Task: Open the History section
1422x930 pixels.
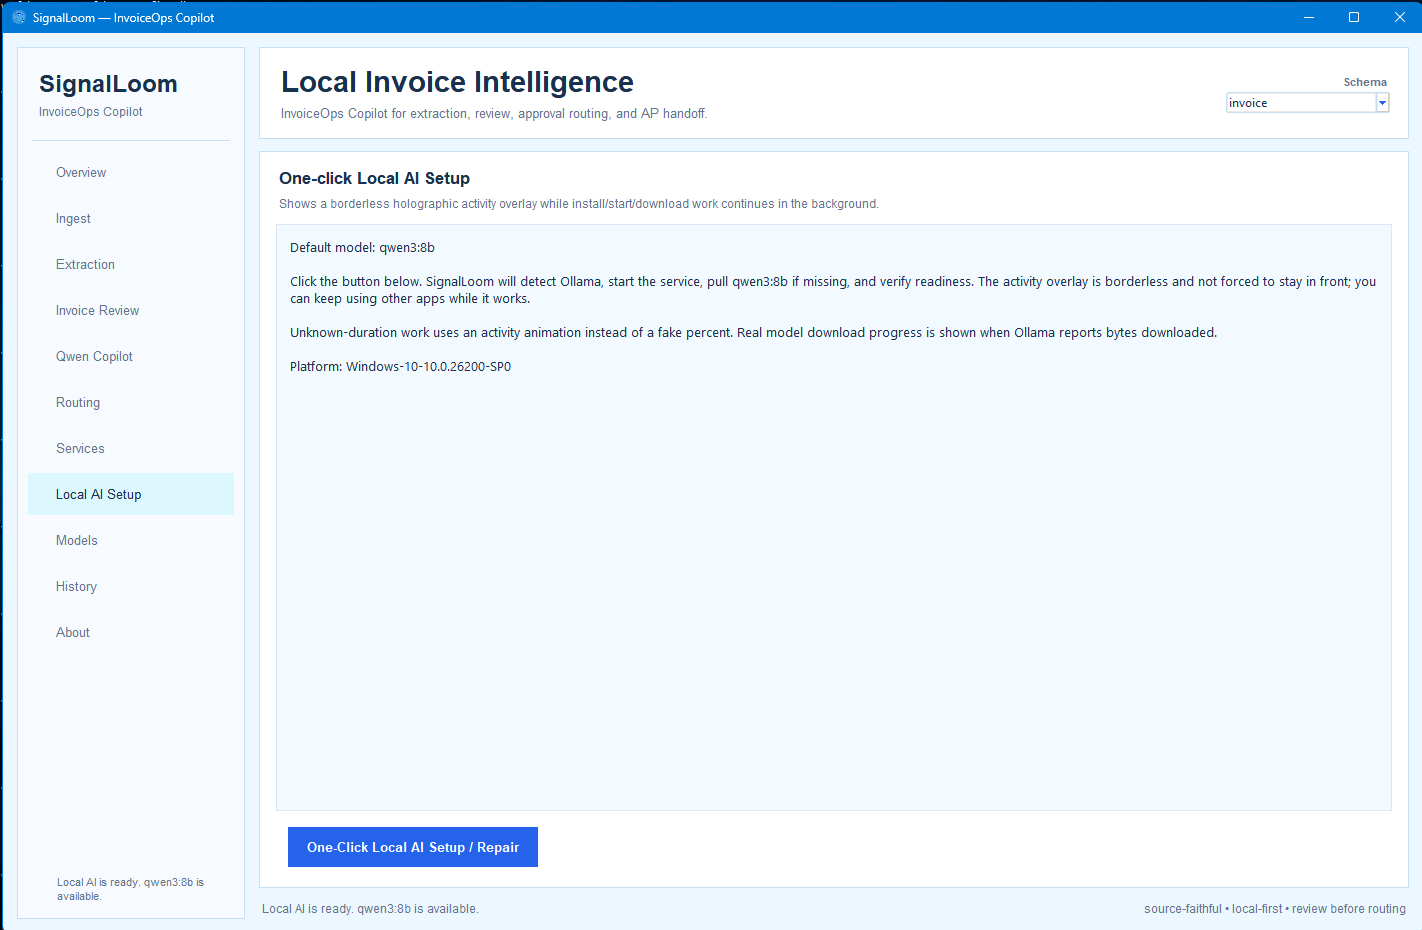Action: point(131,586)
